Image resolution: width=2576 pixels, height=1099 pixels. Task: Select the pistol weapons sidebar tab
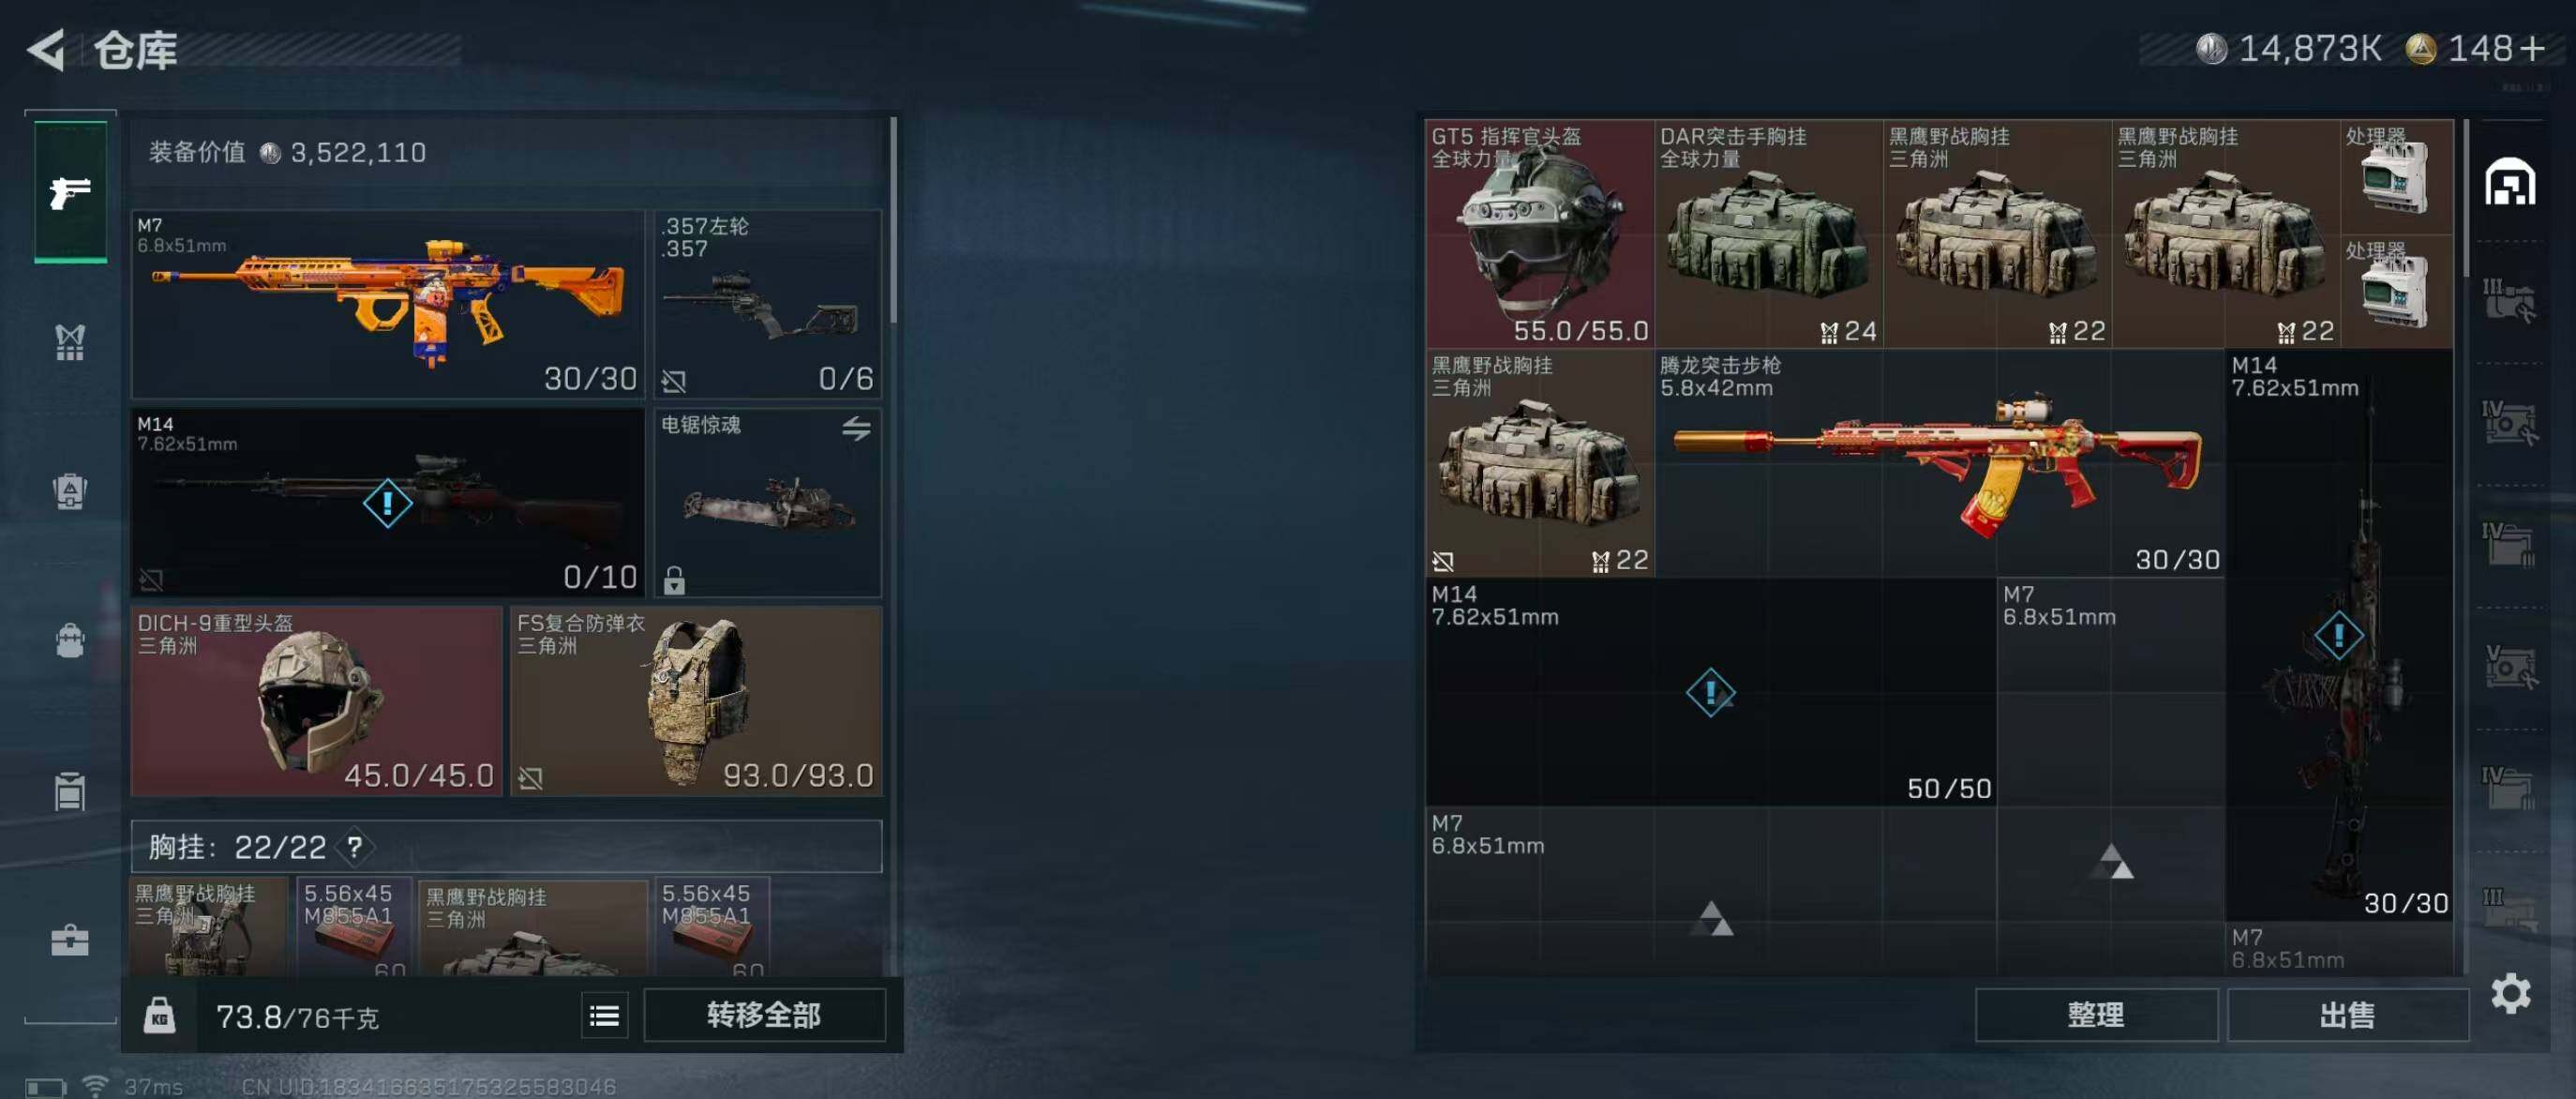click(70, 192)
